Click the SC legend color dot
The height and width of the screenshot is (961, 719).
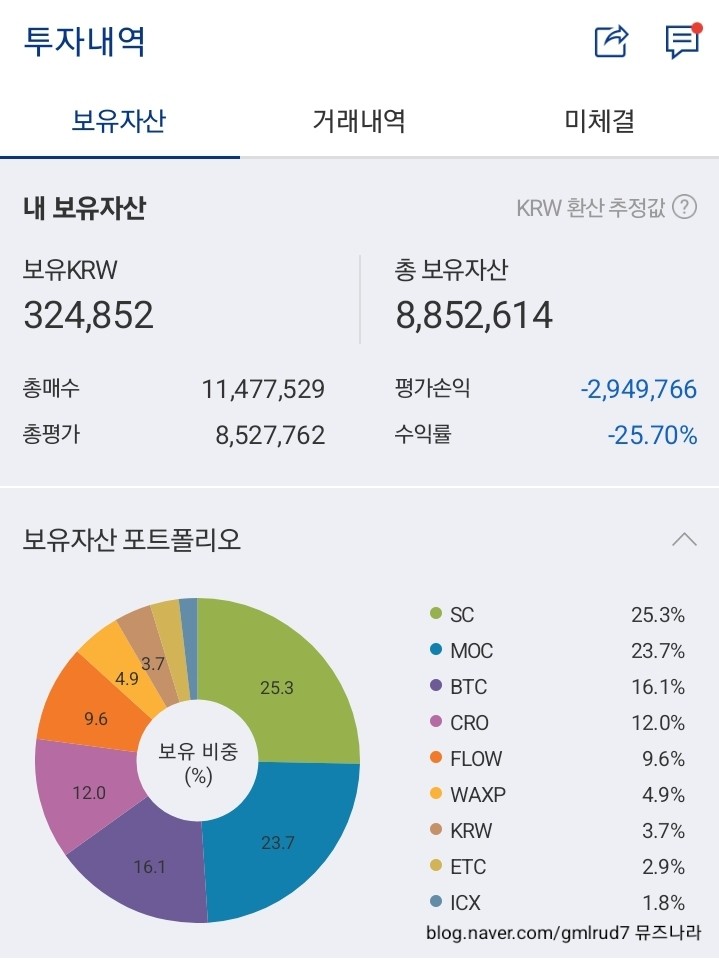(435, 614)
